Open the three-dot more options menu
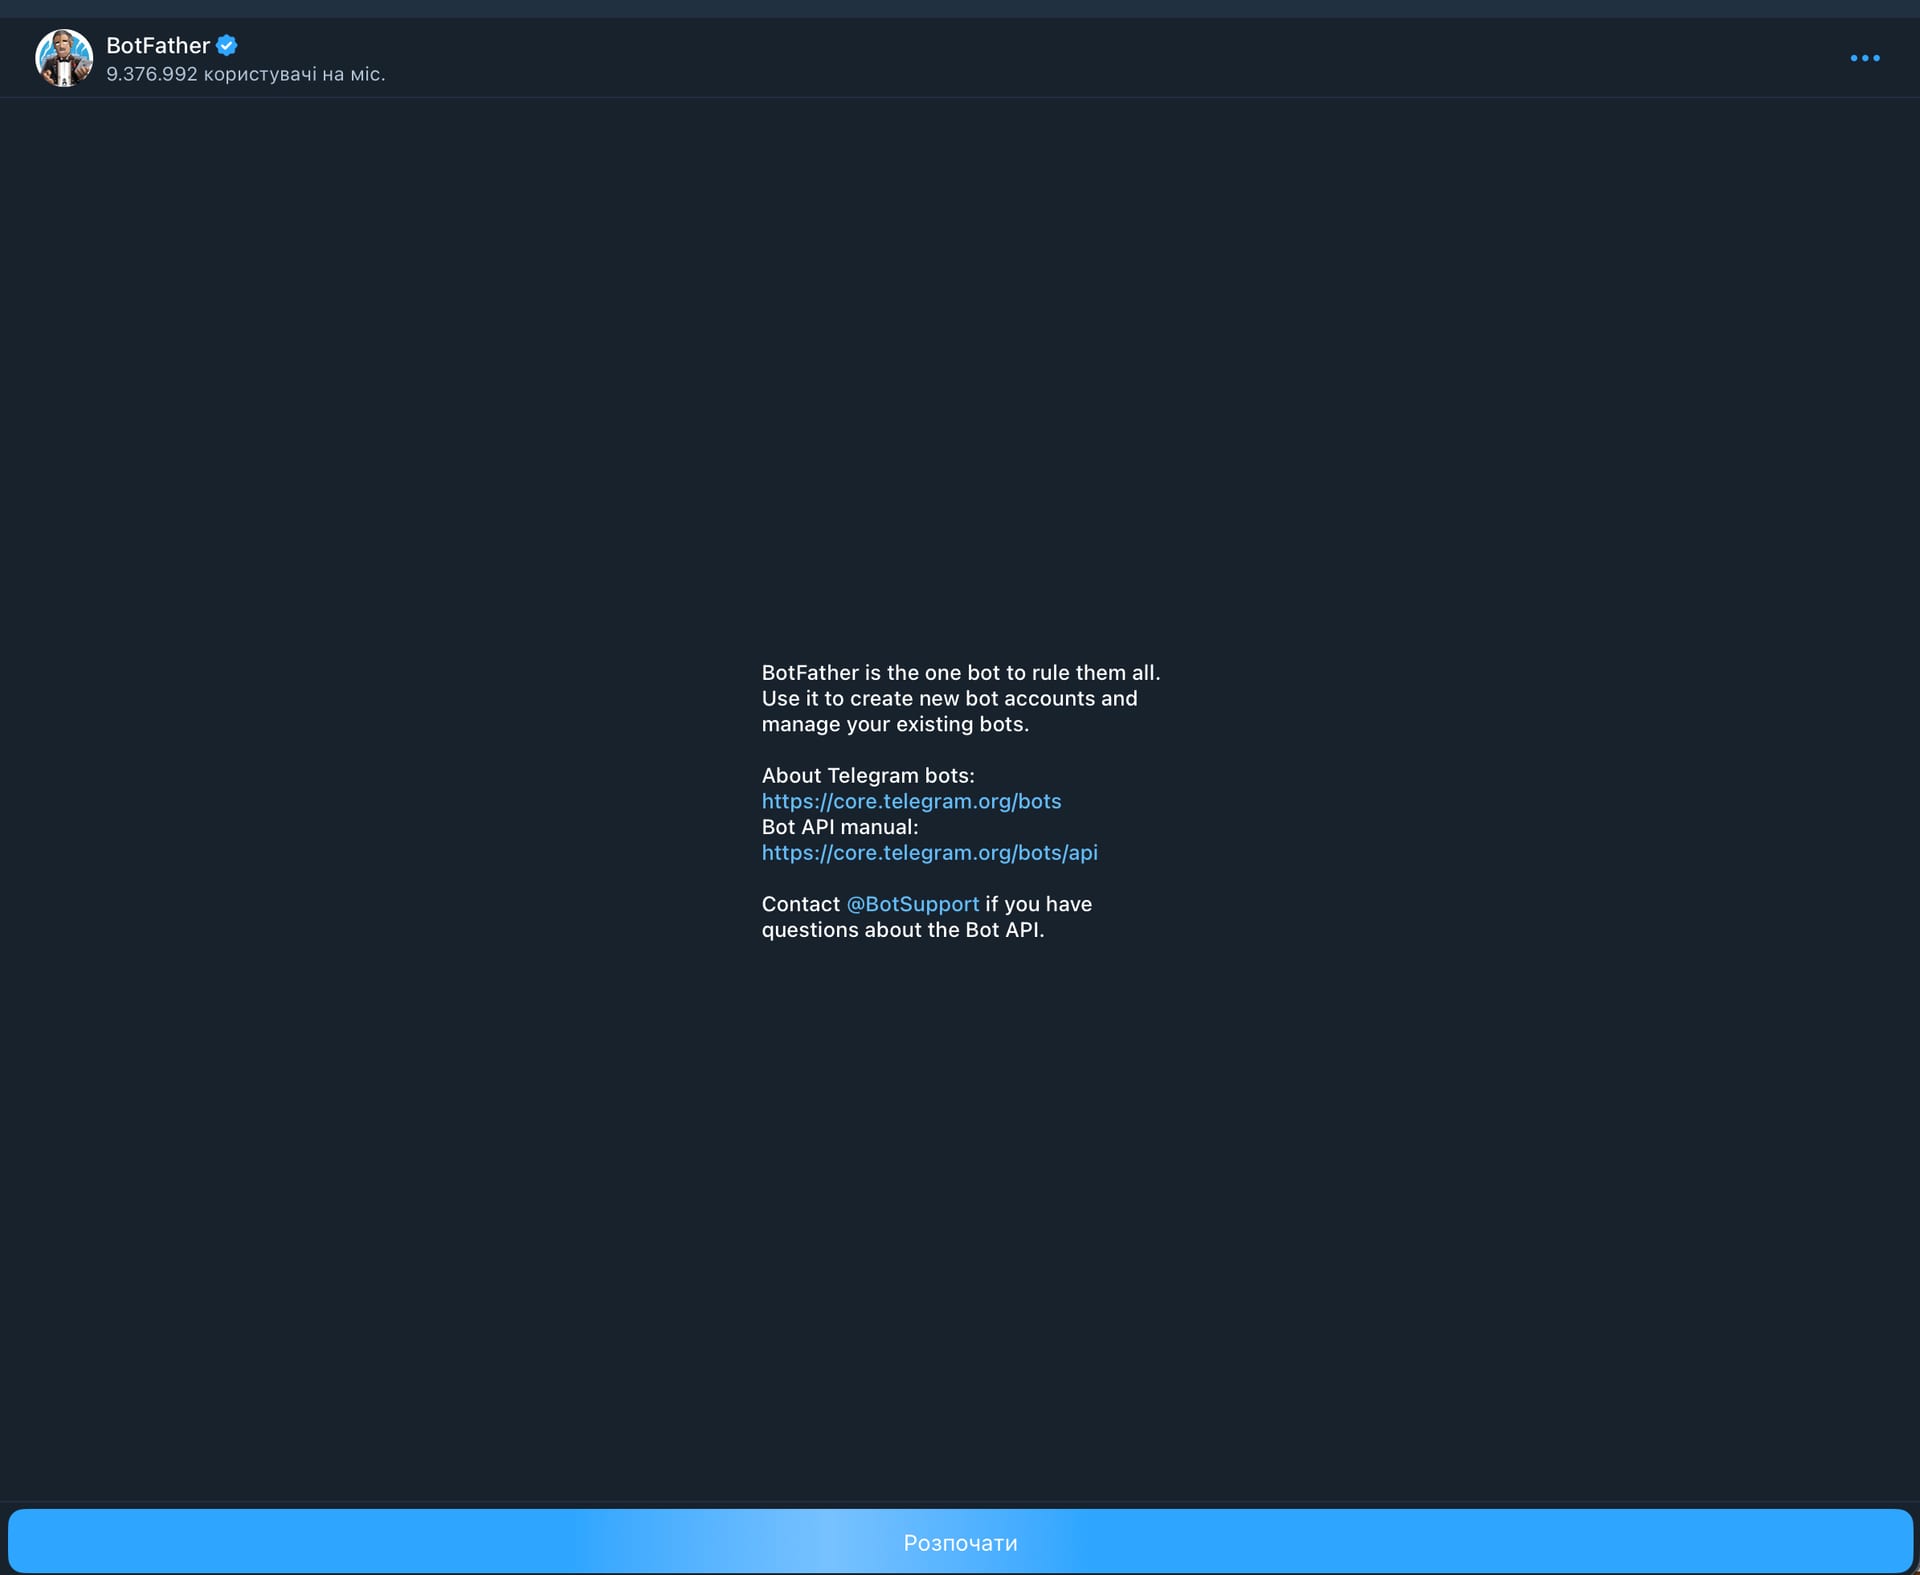The height and width of the screenshot is (1575, 1920). pos(1865,58)
